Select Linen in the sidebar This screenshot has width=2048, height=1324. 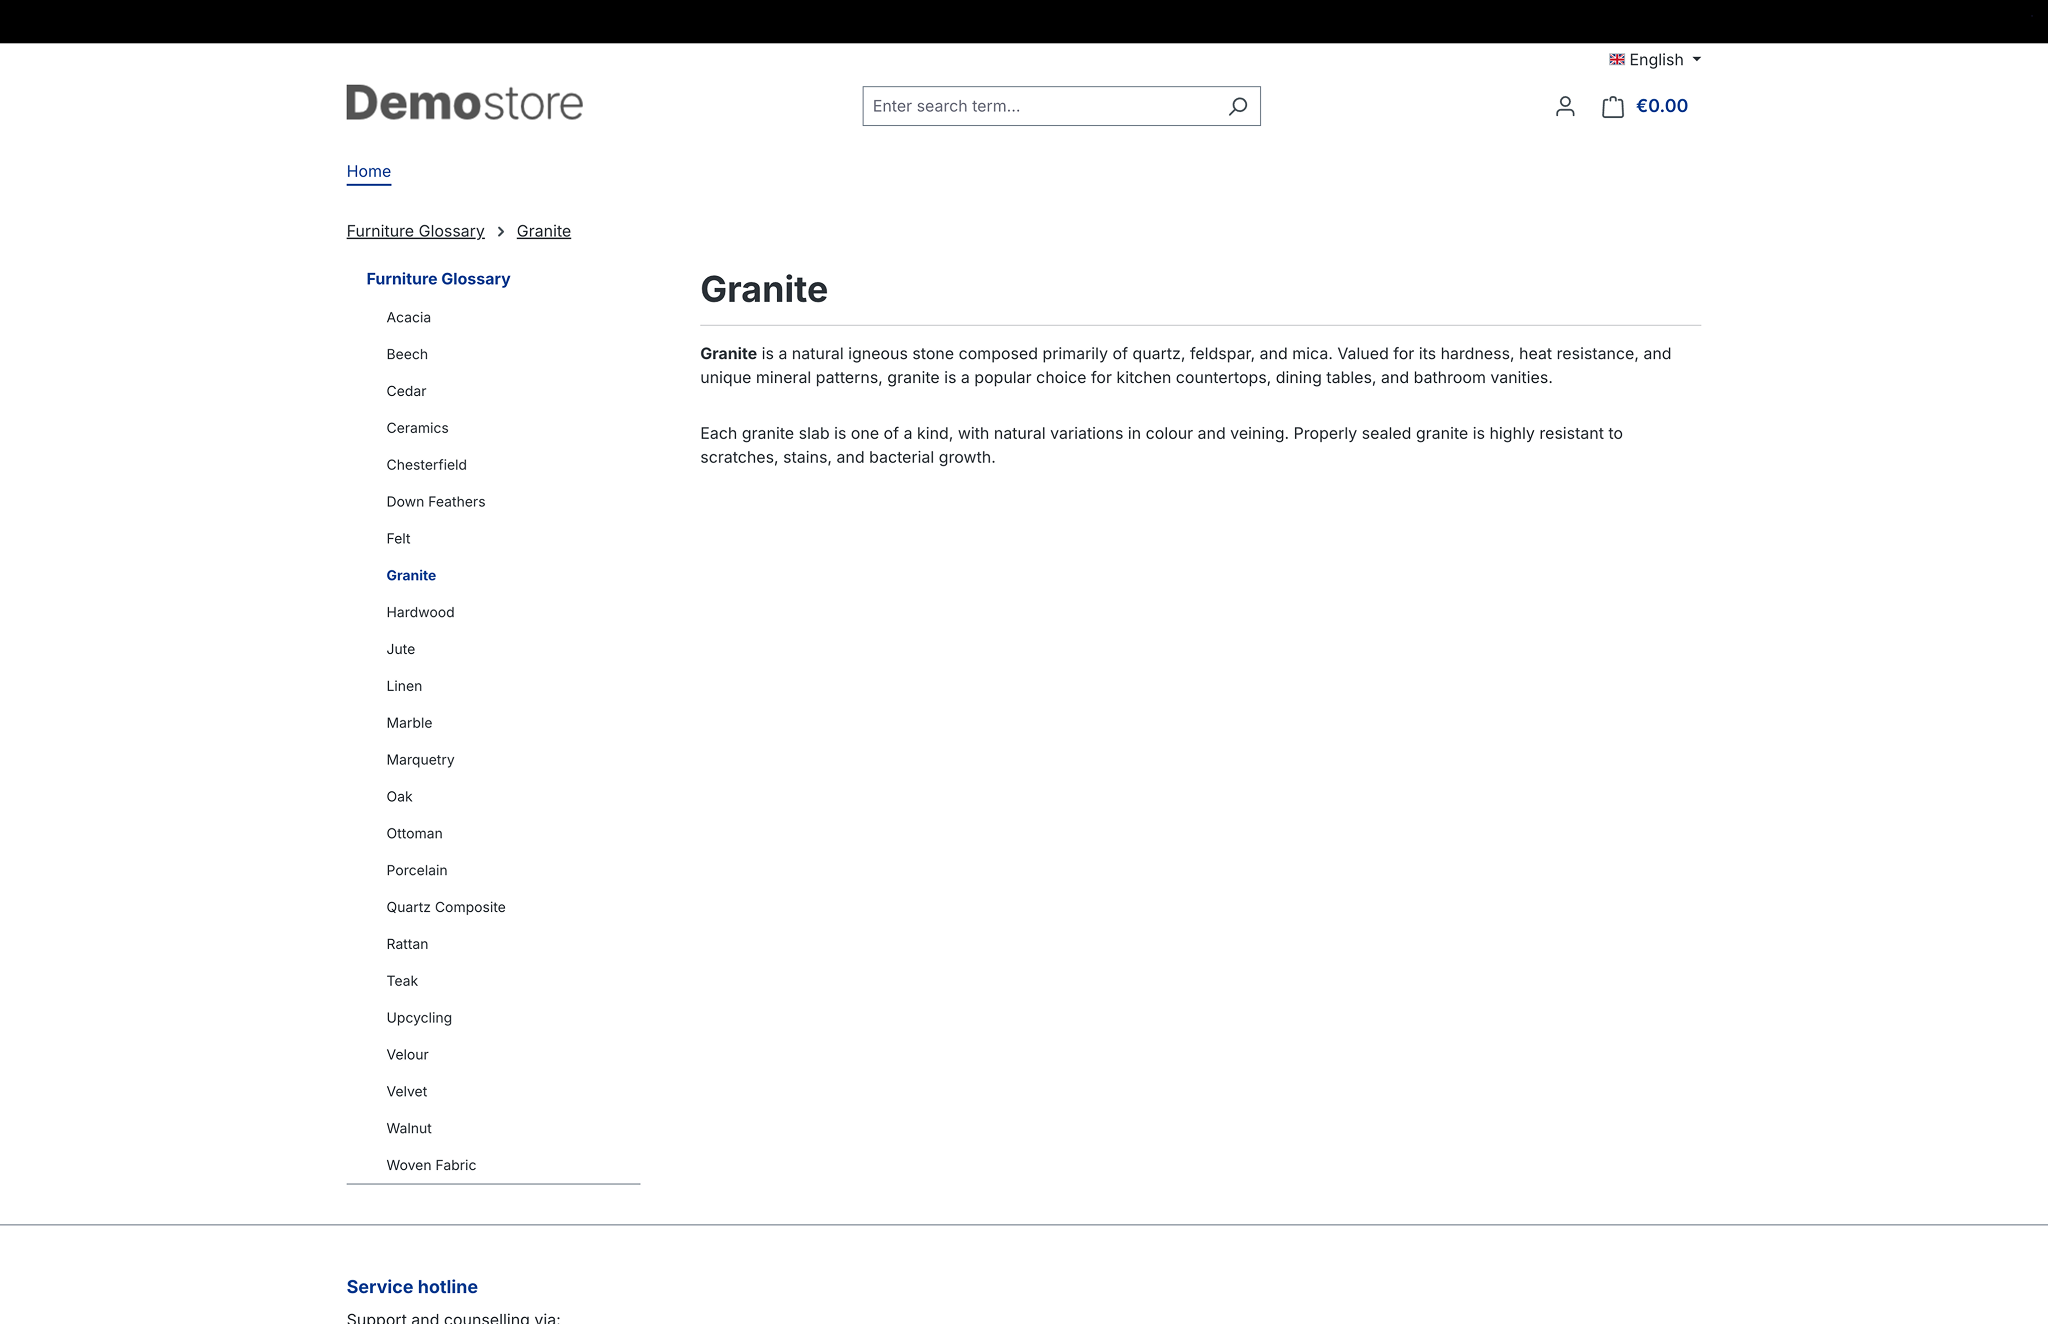404,686
